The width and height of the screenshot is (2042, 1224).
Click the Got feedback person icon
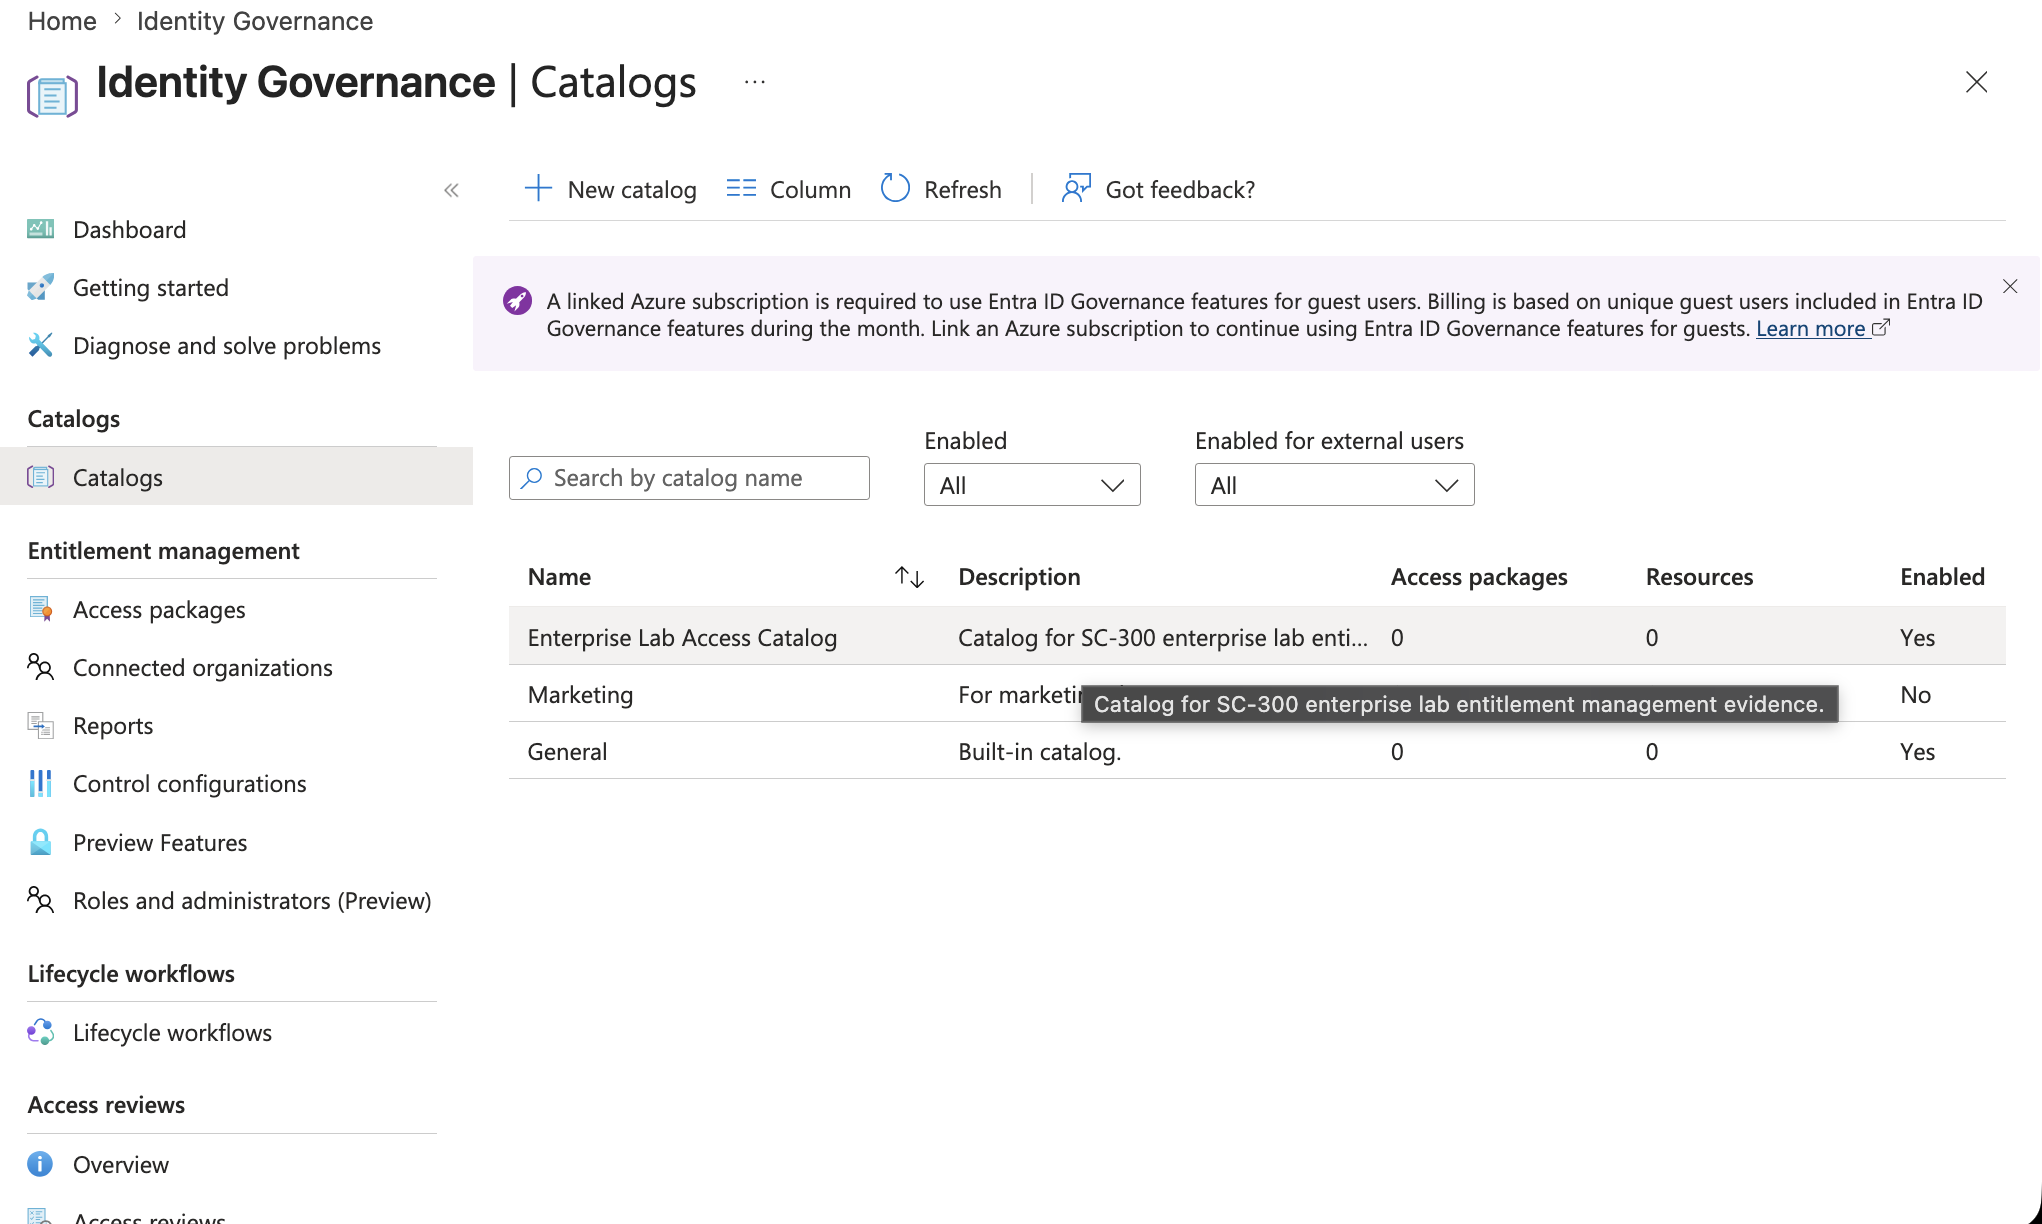pyautogui.click(x=1076, y=188)
